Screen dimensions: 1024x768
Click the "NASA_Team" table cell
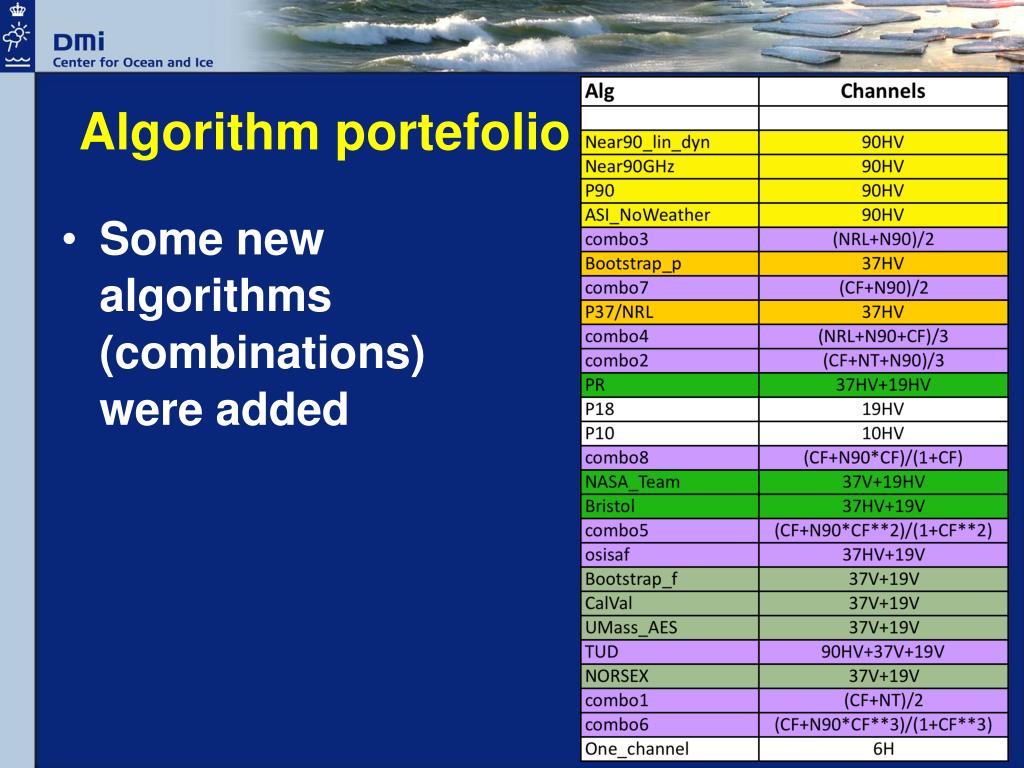point(670,482)
